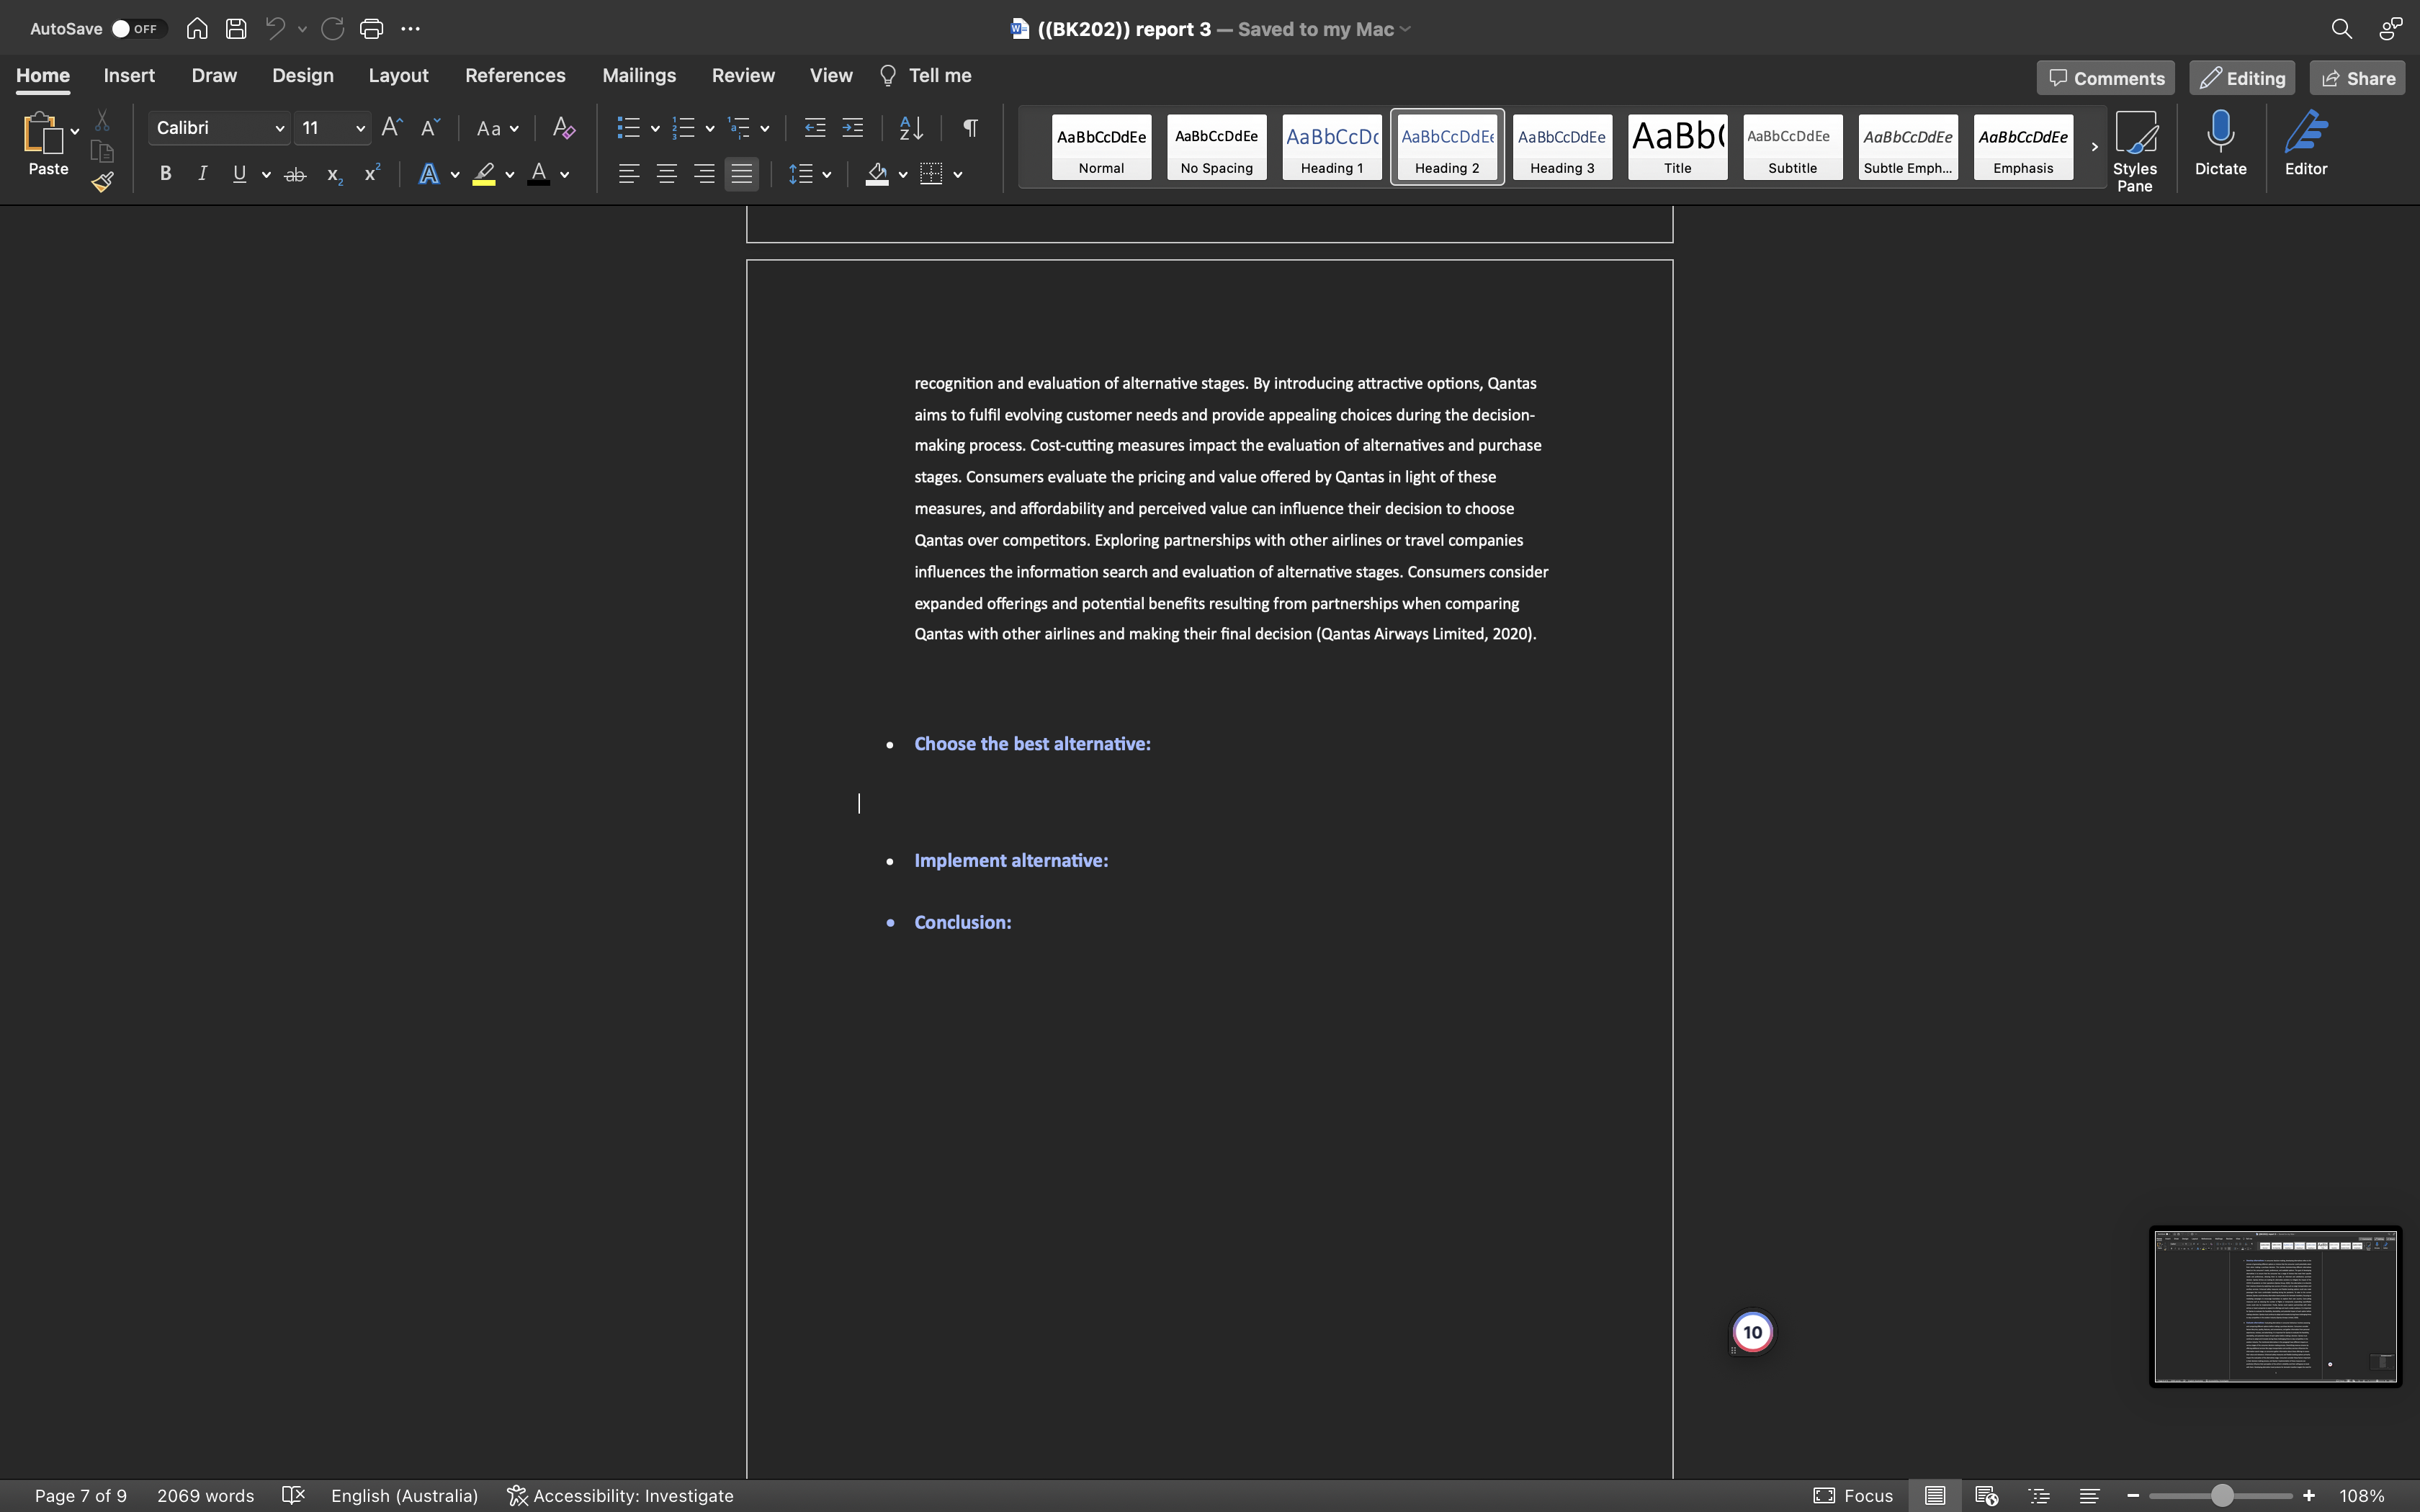Search the document with the magnifier icon
The image size is (2420, 1512).
(2341, 29)
